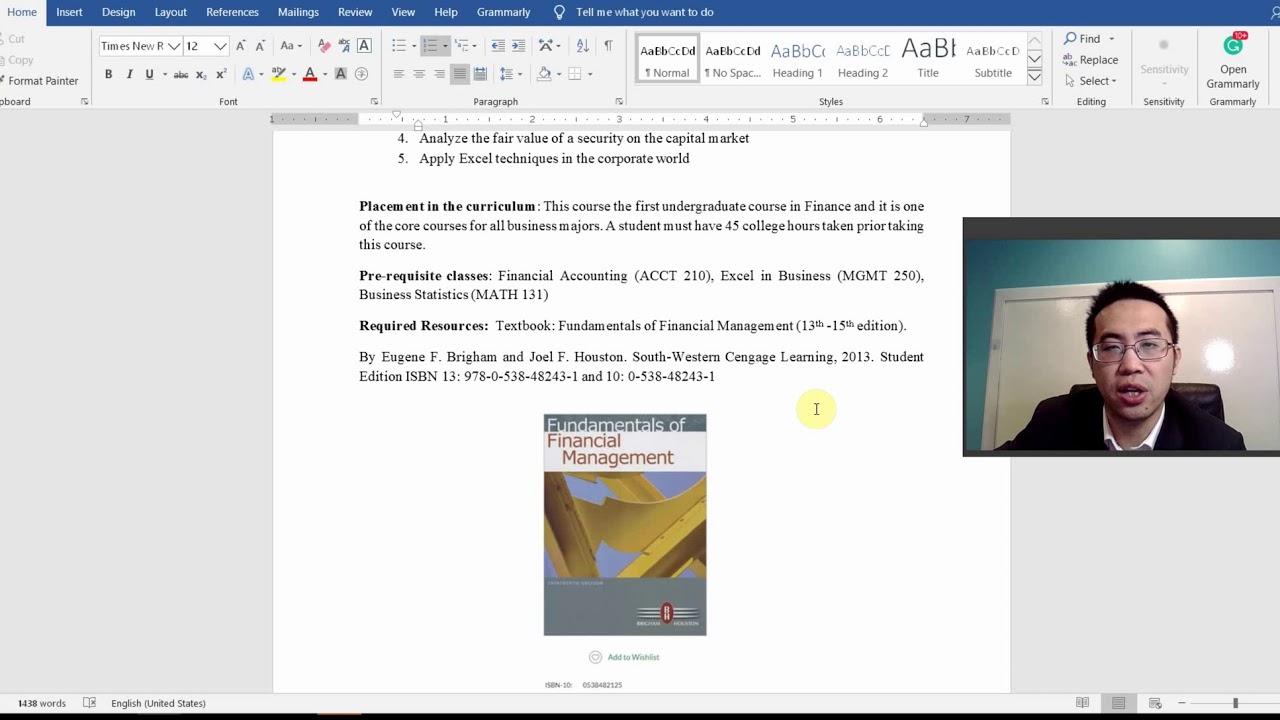Apply the red font color

click(x=310, y=74)
